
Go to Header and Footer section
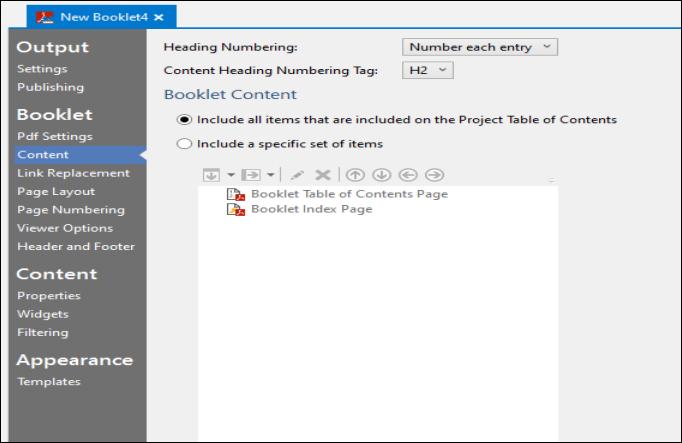[x=76, y=246]
